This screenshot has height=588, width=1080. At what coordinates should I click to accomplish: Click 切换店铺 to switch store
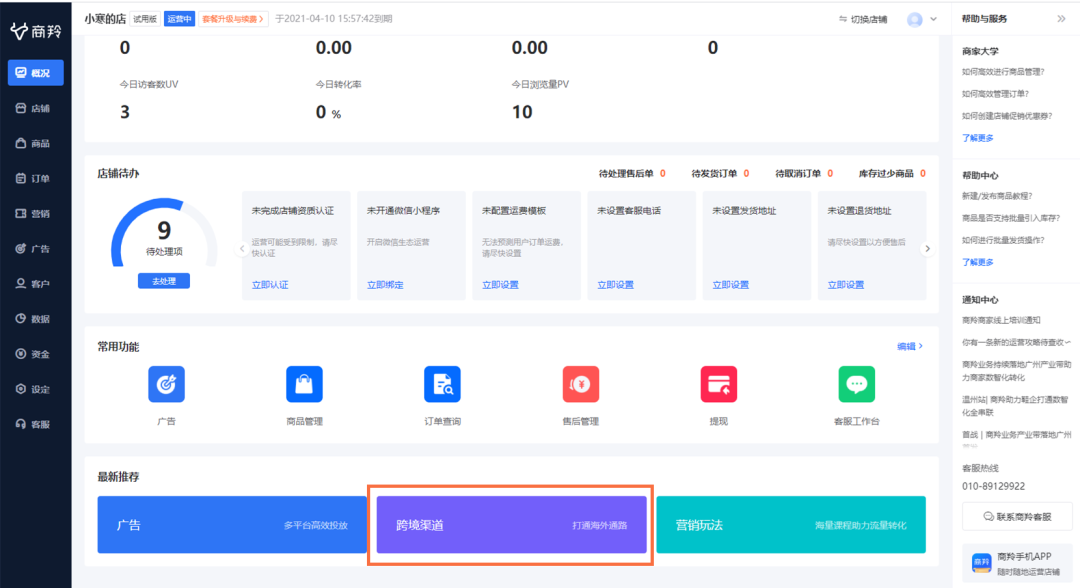tap(861, 19)
